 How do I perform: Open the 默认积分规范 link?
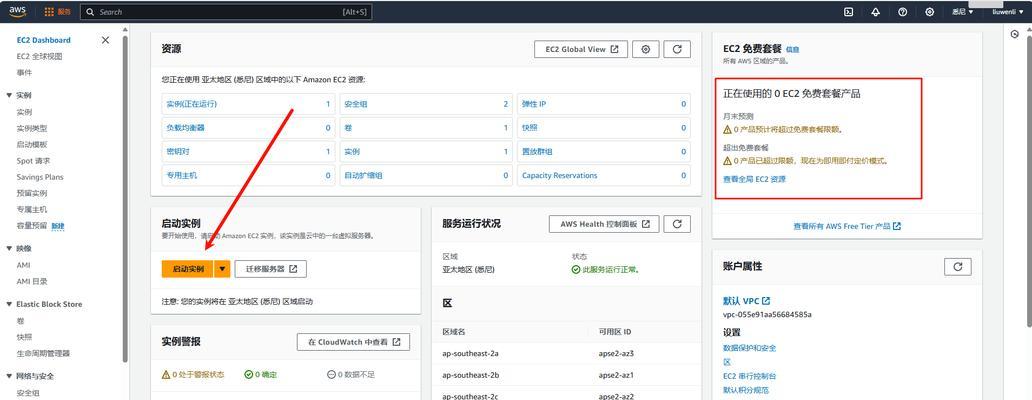[746, 390]
